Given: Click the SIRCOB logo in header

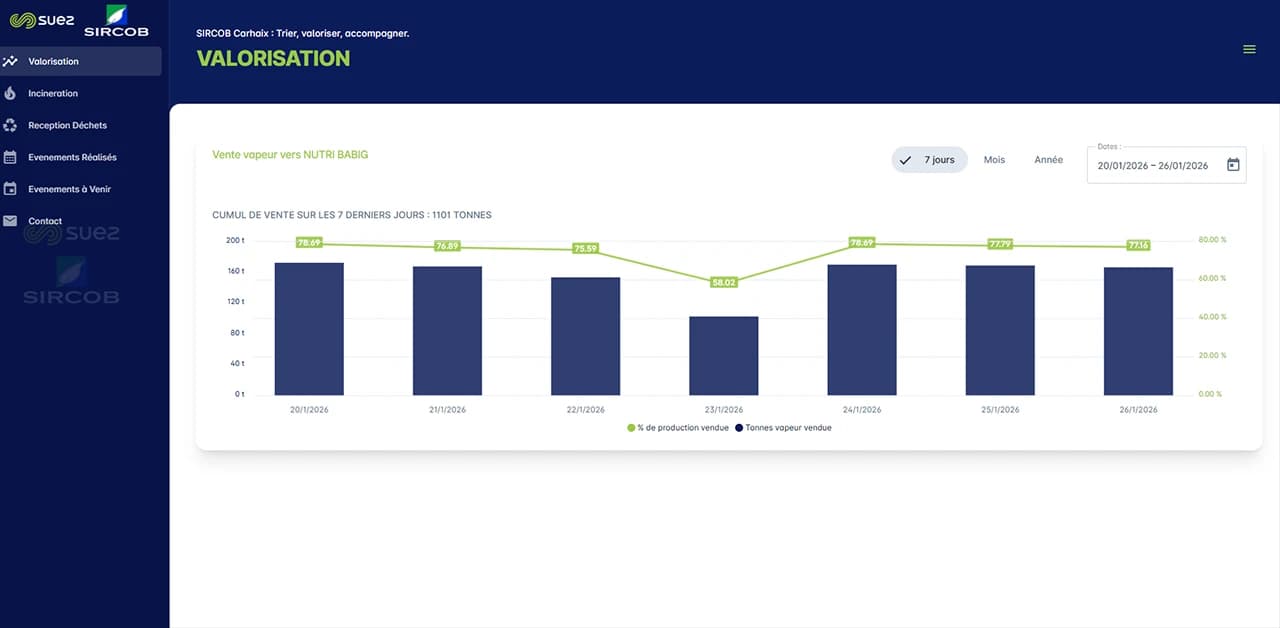Looking at the screenshot, I should pyautogui.click(x=116, y=21).
